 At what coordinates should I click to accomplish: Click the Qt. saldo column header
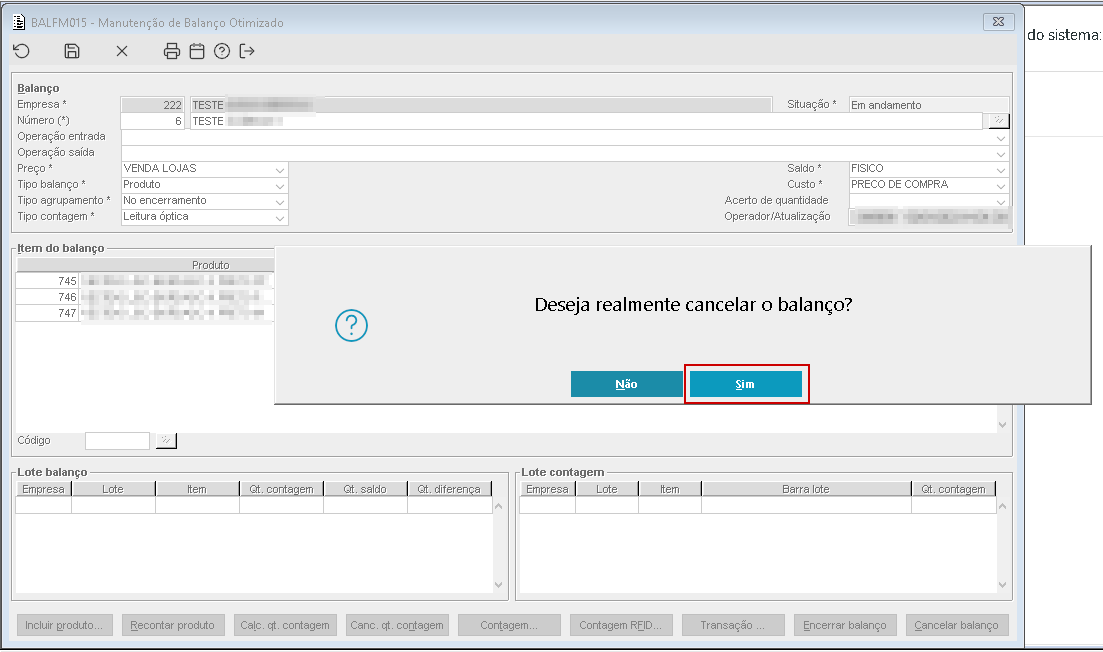[x=365, y=489]
